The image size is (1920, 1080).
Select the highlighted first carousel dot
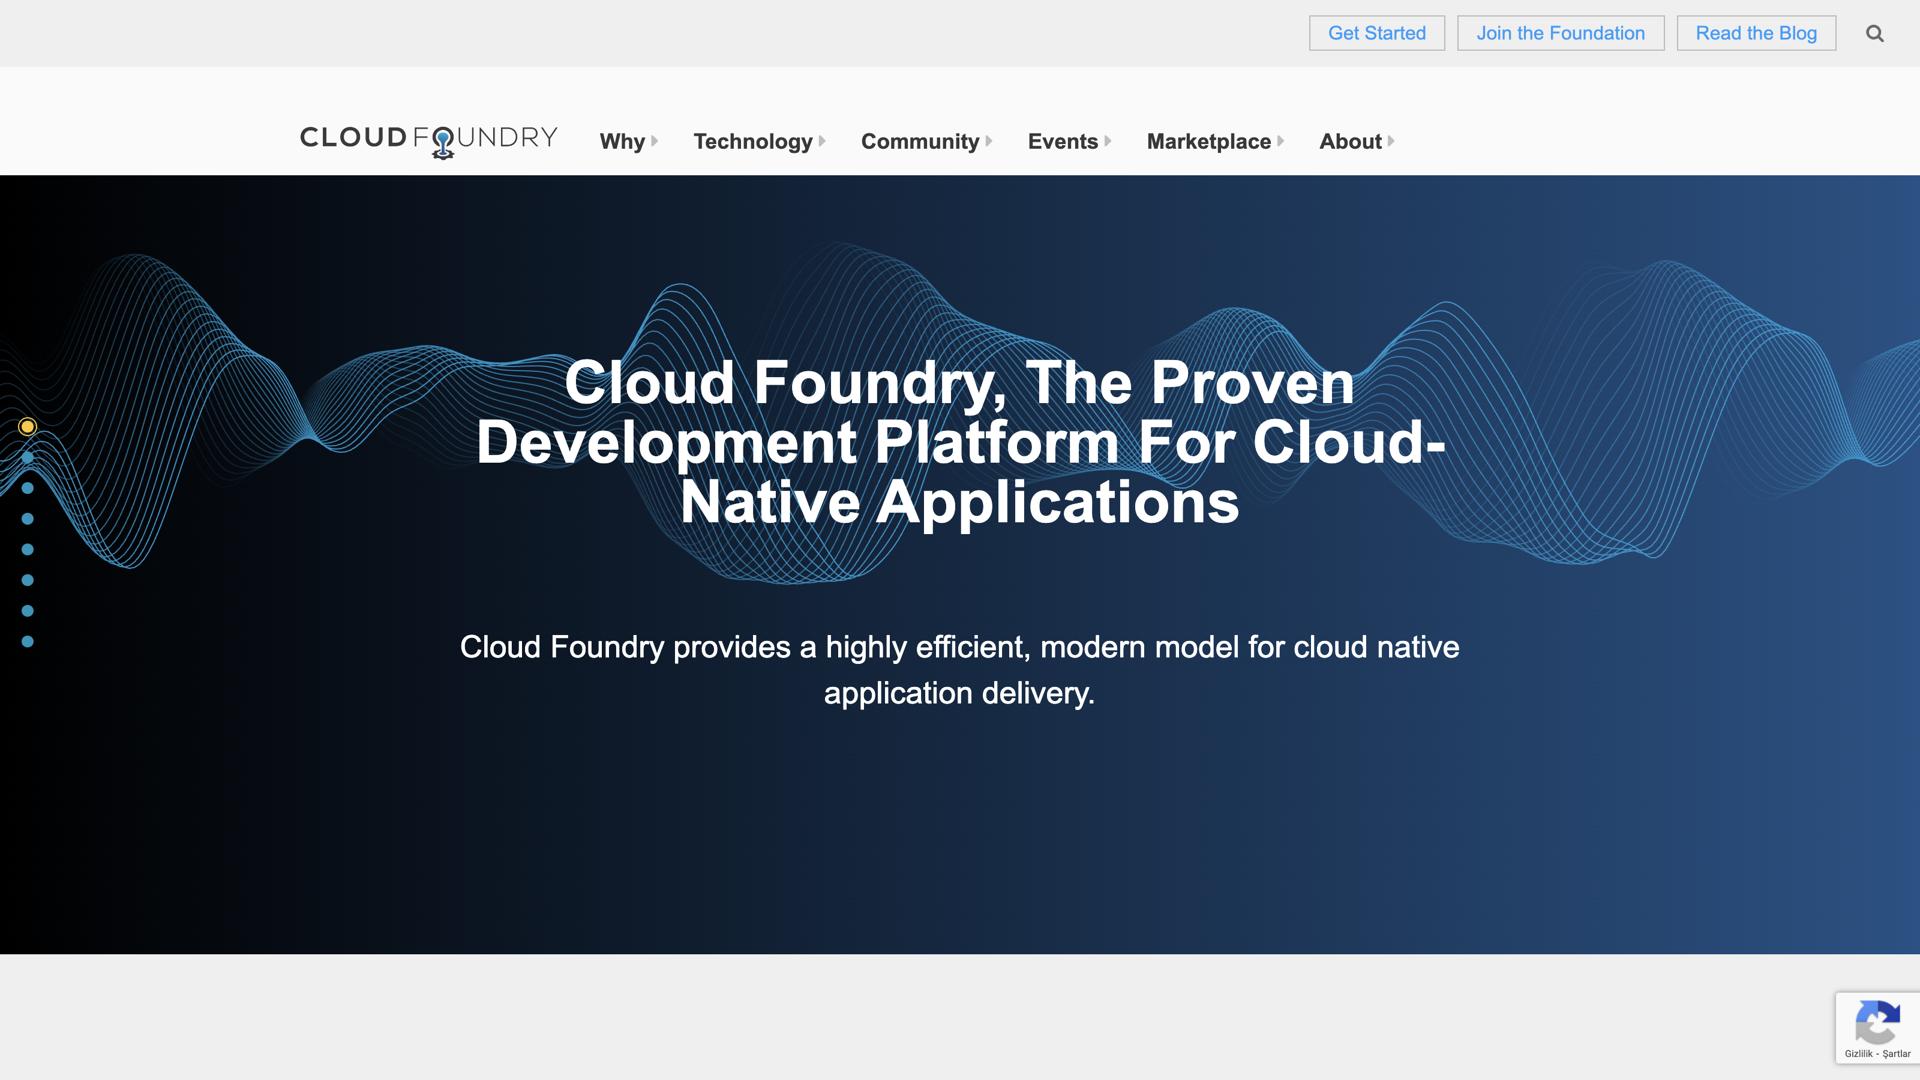tap(28, 426)
